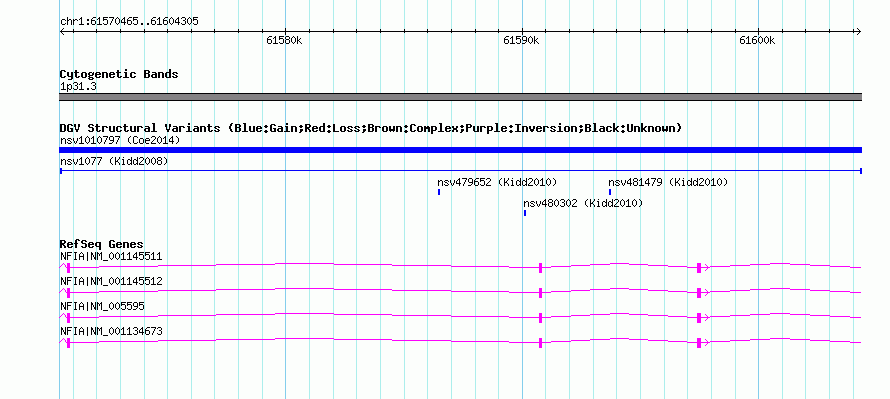The image size is (890, 399).
Task: Select the small nsv479652 variant marker
Action: tap(439, 192)
